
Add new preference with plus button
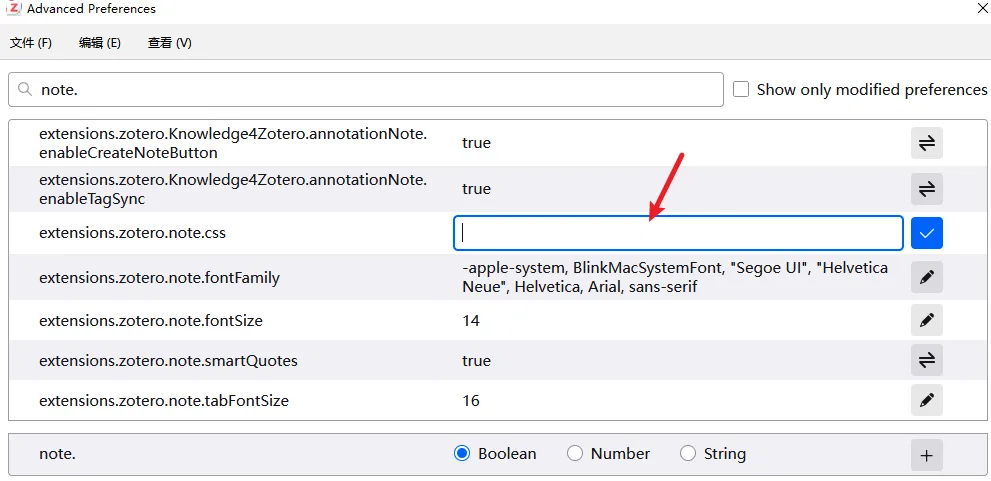tap(927, 455)
